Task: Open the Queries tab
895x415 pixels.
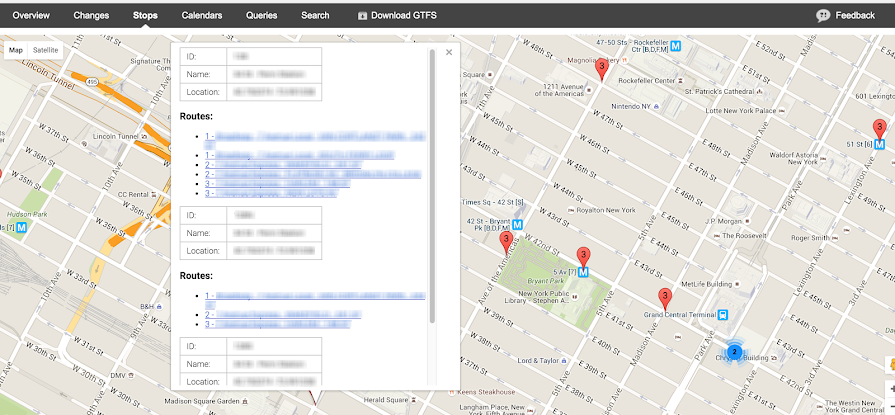Action: [x=261, y=15]
